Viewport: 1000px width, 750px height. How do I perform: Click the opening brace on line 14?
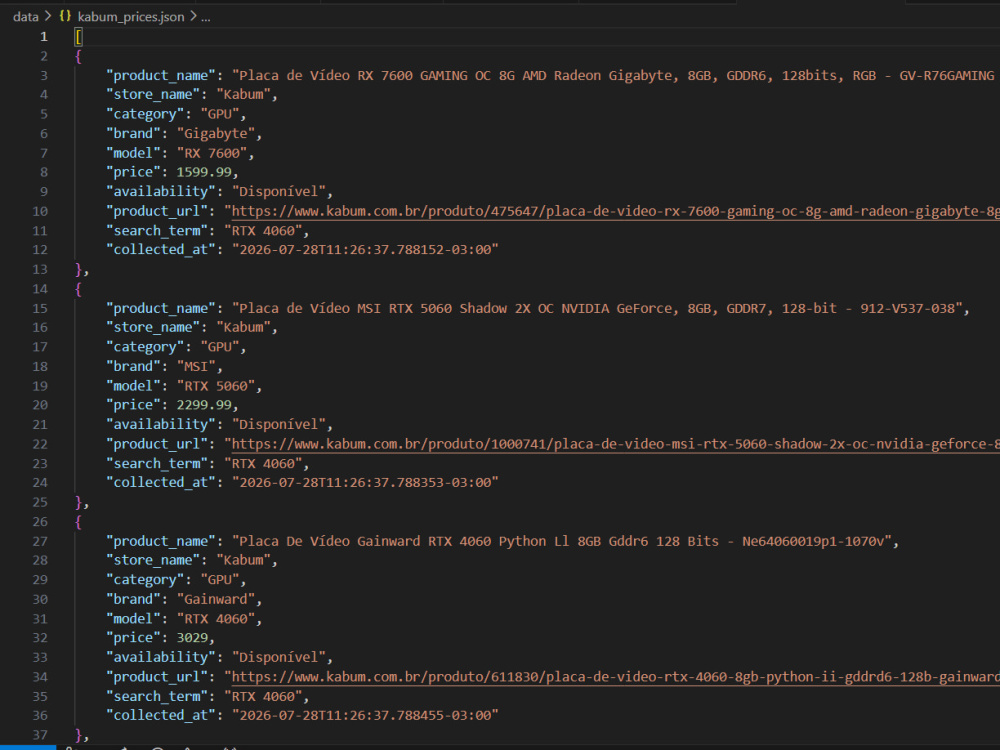point(78,289)
